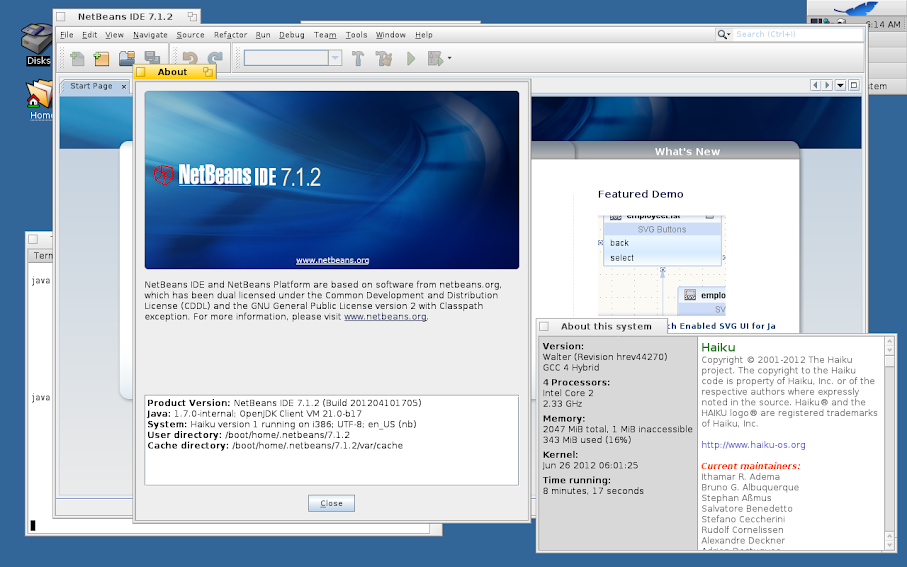Click the Build Project hammer icon
This screenshot has height=567, width=907.
click(358, 58)
